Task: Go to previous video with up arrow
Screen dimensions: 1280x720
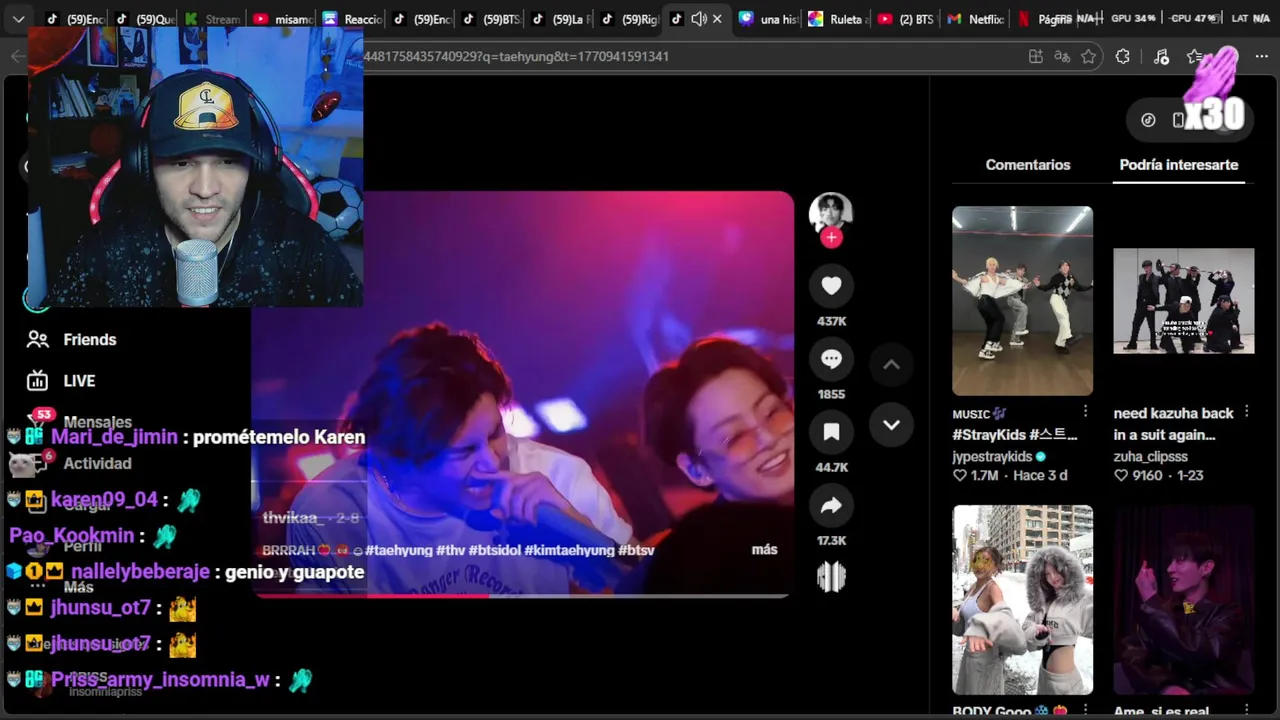Action: (x=891, y=365)
